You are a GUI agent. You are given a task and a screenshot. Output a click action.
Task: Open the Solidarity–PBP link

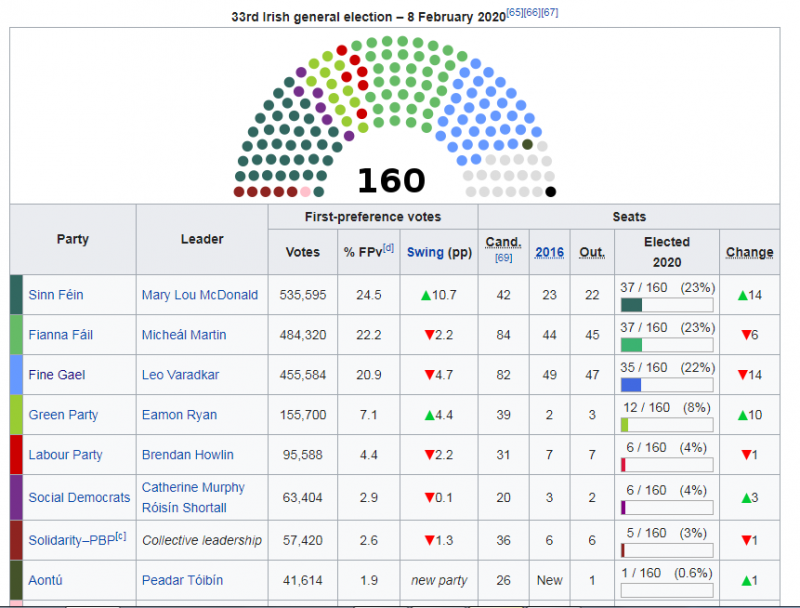click(x=71, y=540)
